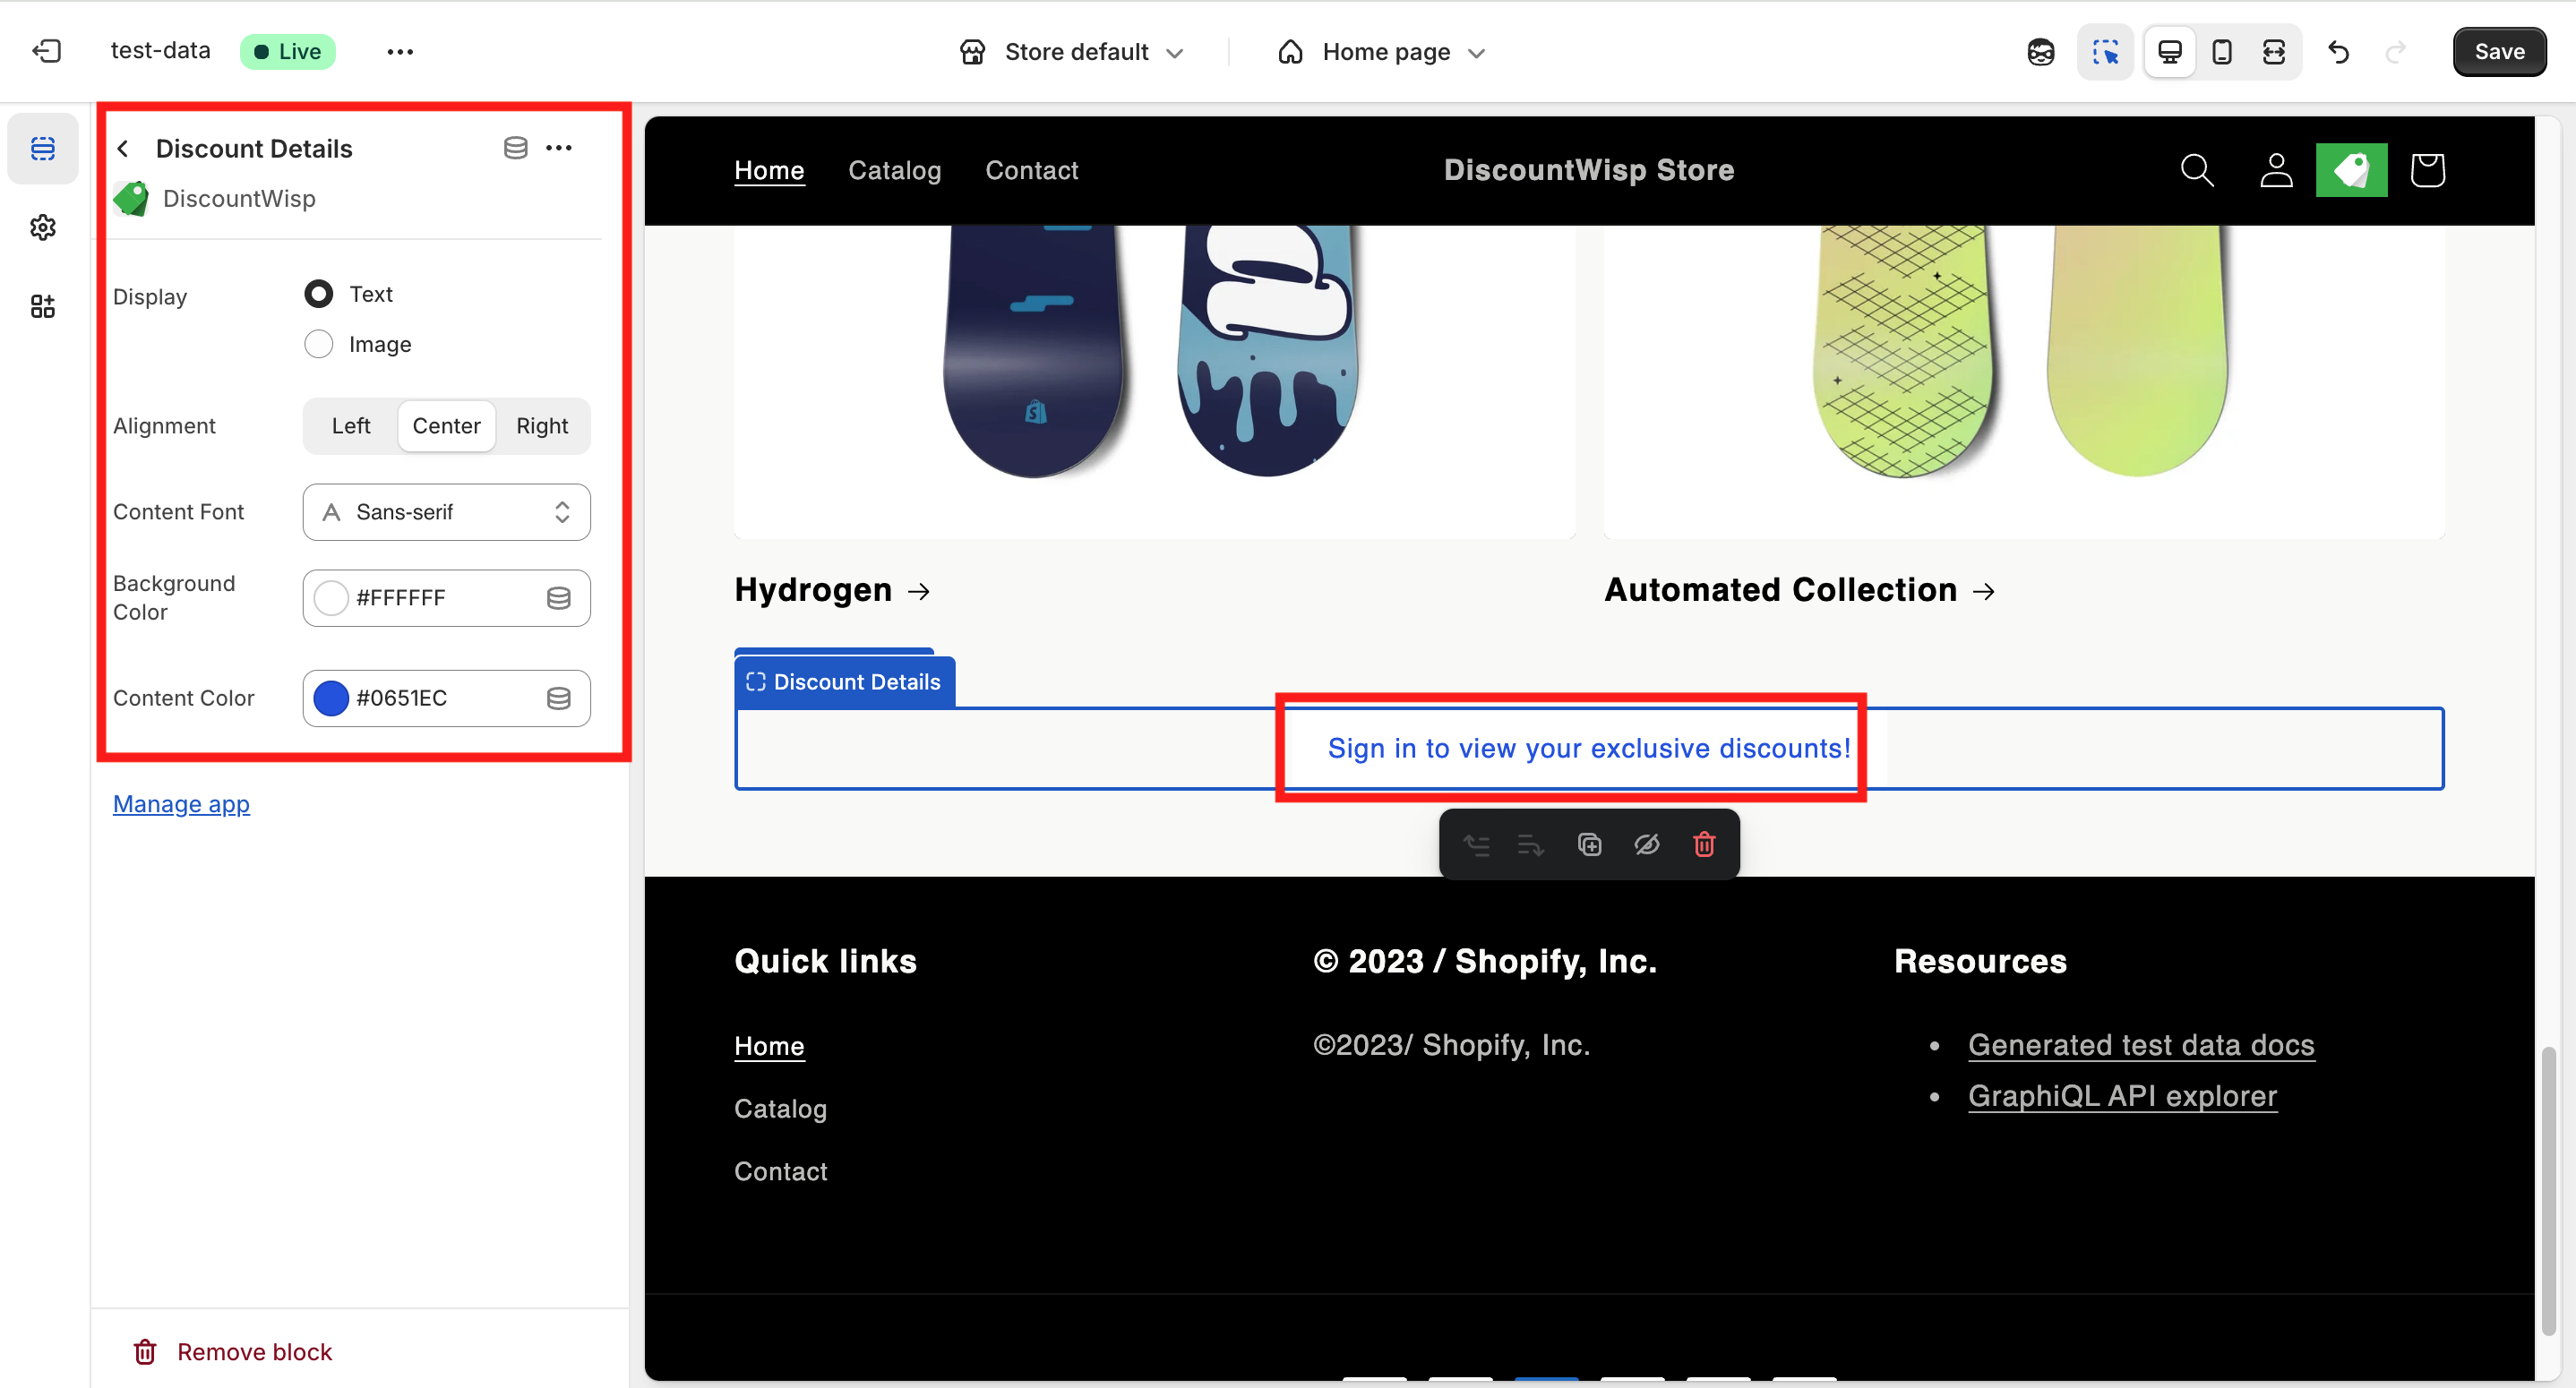Delete the block with trash icon
This screenshot has height=1388, width=2576.
tap(1704, 845)
